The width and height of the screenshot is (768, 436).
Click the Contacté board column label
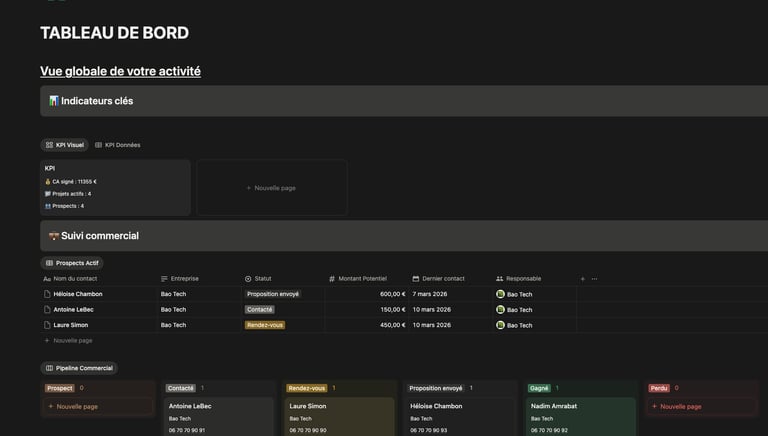(180, 388)
